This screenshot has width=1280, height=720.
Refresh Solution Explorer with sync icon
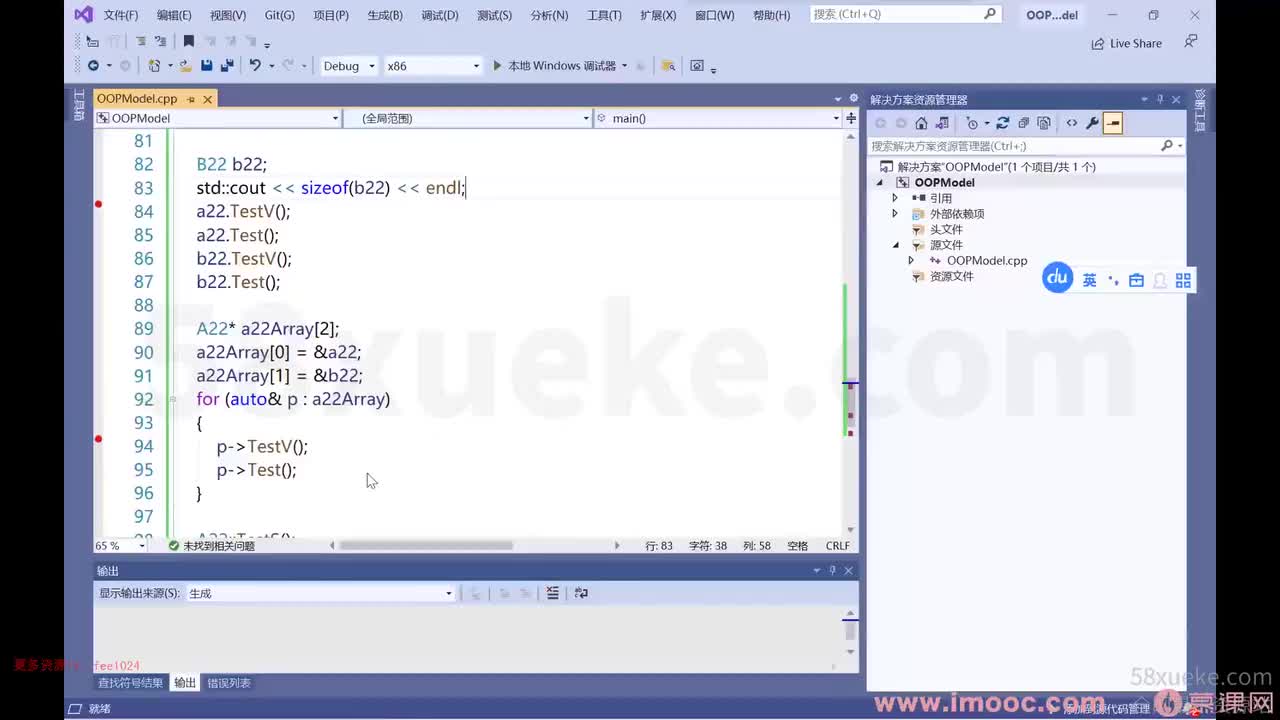click(1003, 123)
